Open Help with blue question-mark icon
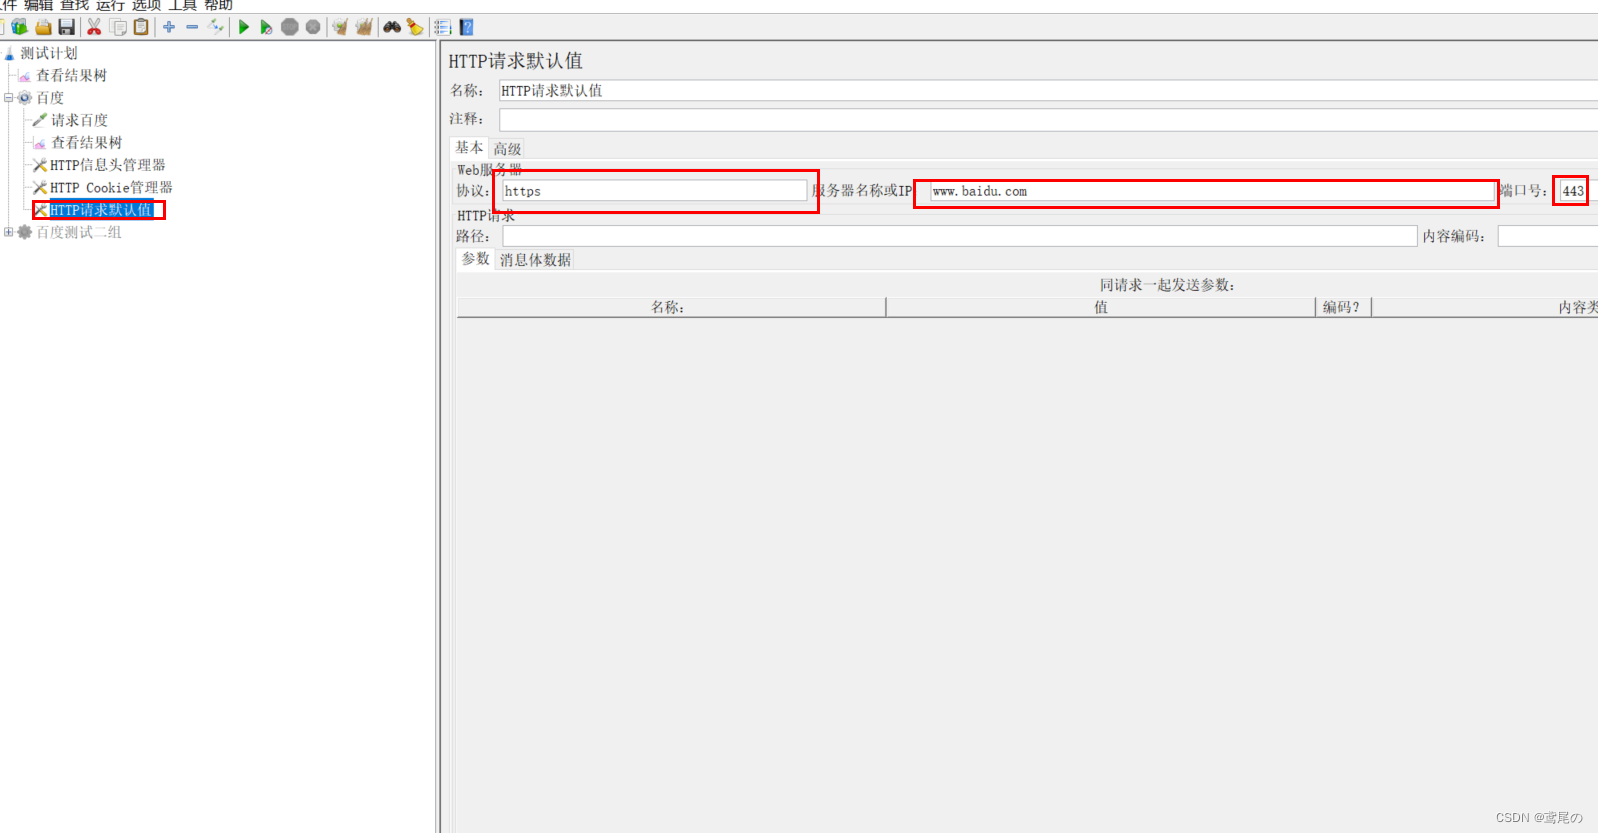 click(467, 27)
